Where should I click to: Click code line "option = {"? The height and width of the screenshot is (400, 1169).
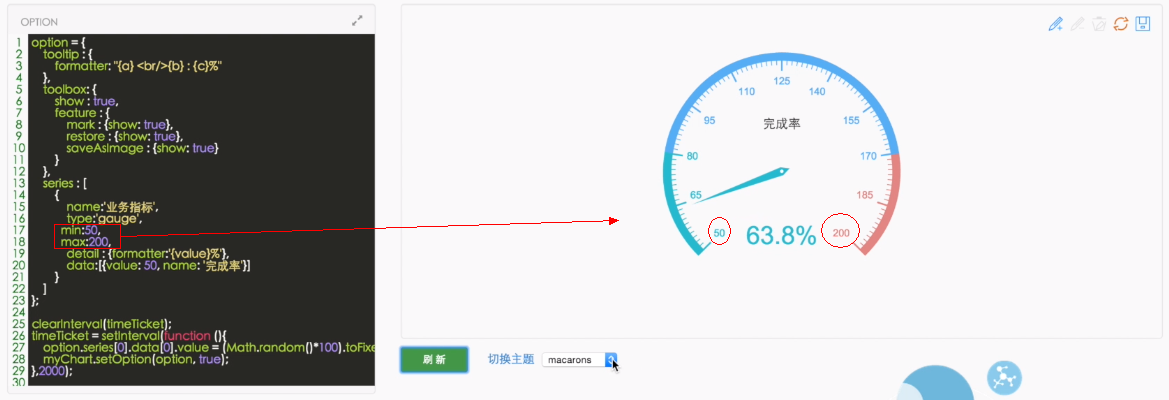click(x=59, y=42)
